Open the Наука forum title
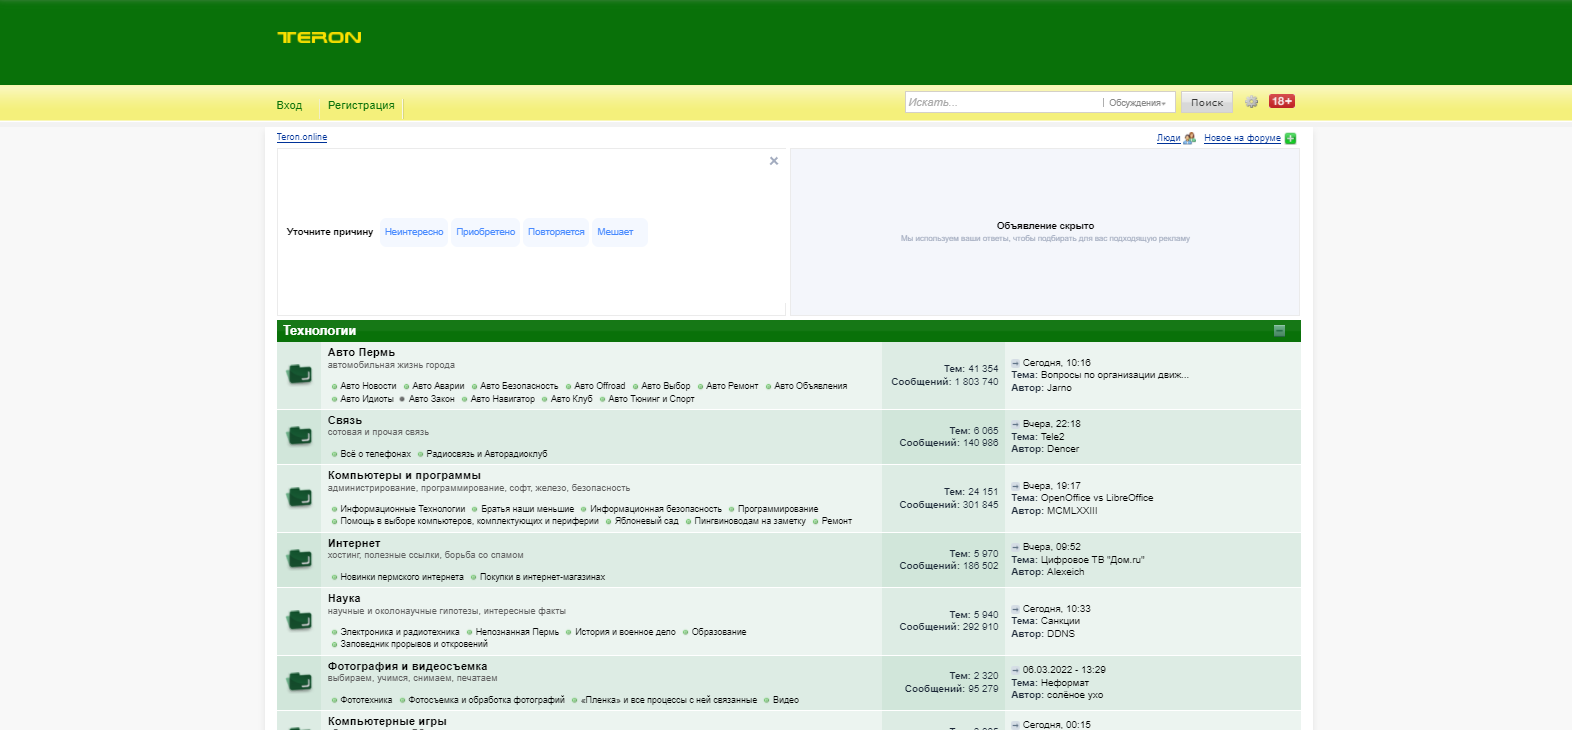This screenshot has width=1572, height=730. click(x=344, y=598)
